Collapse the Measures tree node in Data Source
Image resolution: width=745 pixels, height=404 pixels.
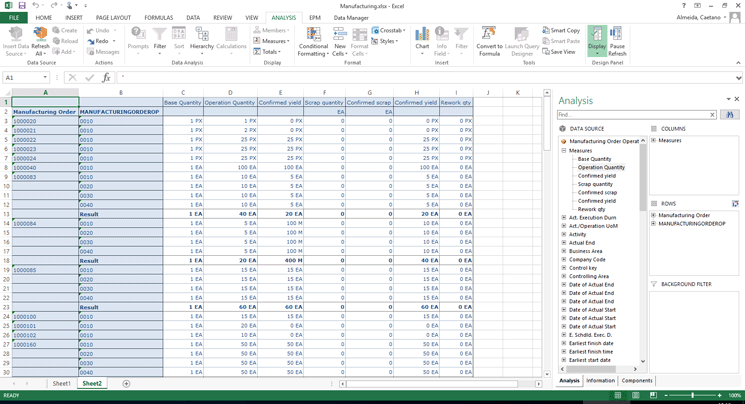(564, 150)
